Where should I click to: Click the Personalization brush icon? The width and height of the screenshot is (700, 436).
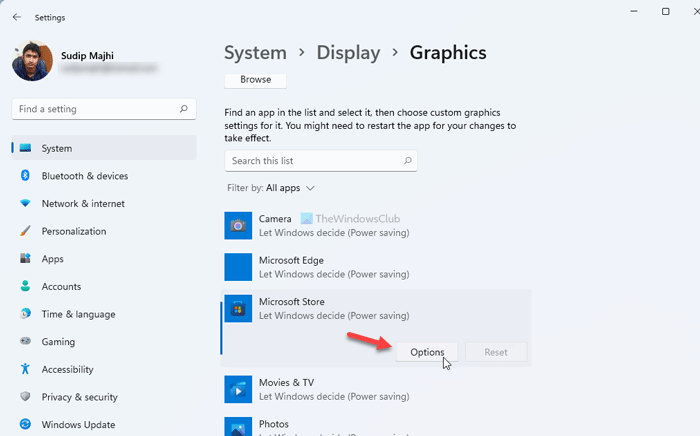(26, 231)
